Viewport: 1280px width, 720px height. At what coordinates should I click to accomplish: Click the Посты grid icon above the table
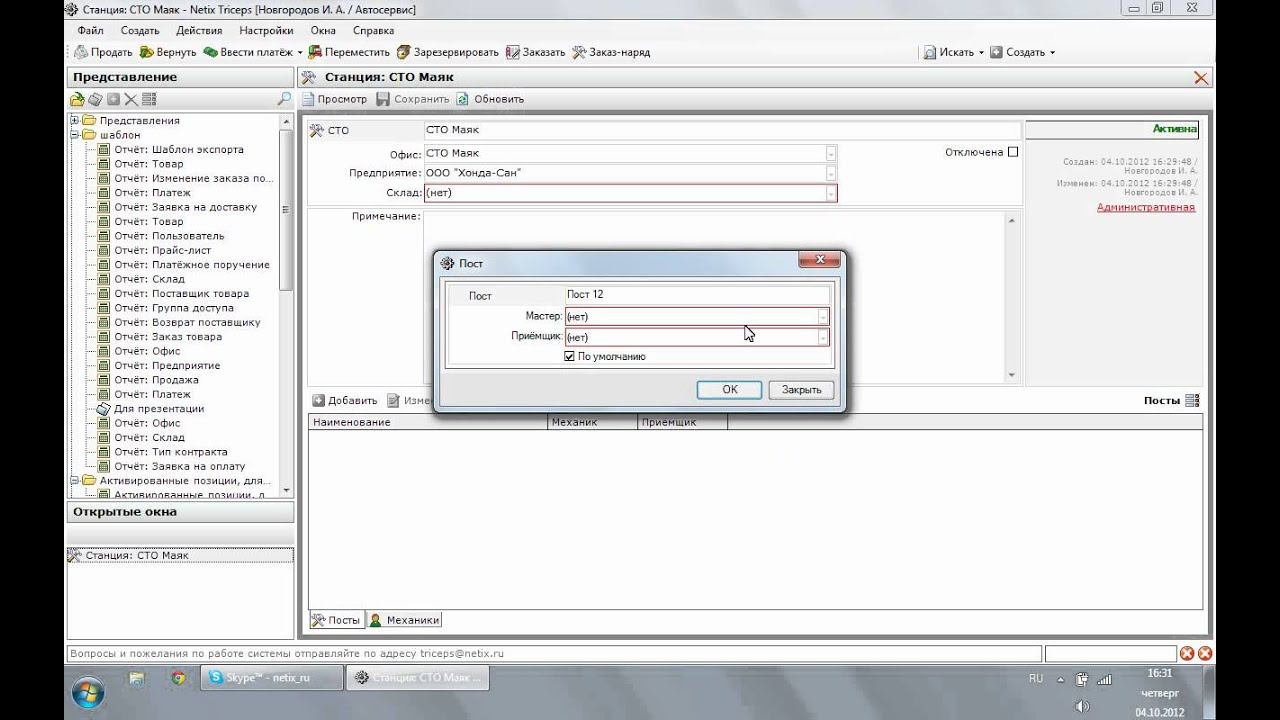pos(1191,400)
